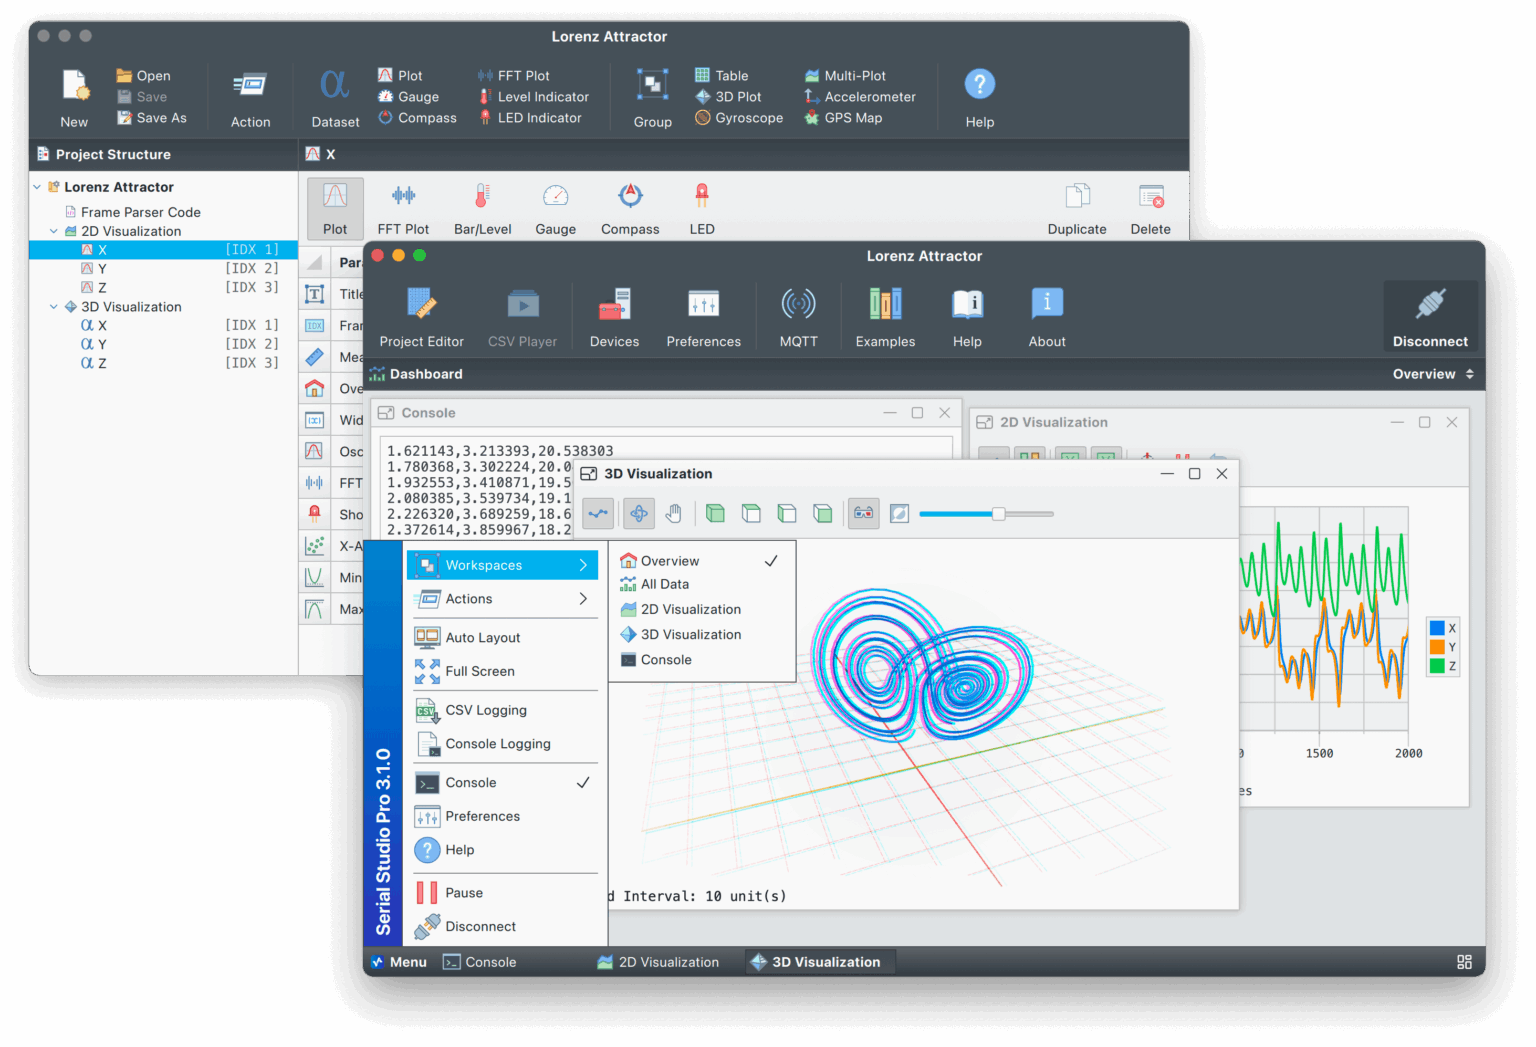Duplicate the X dataset using the Duplicate icon
The width and height of the screenshot is (1536, 1047).
(1076, 205)
